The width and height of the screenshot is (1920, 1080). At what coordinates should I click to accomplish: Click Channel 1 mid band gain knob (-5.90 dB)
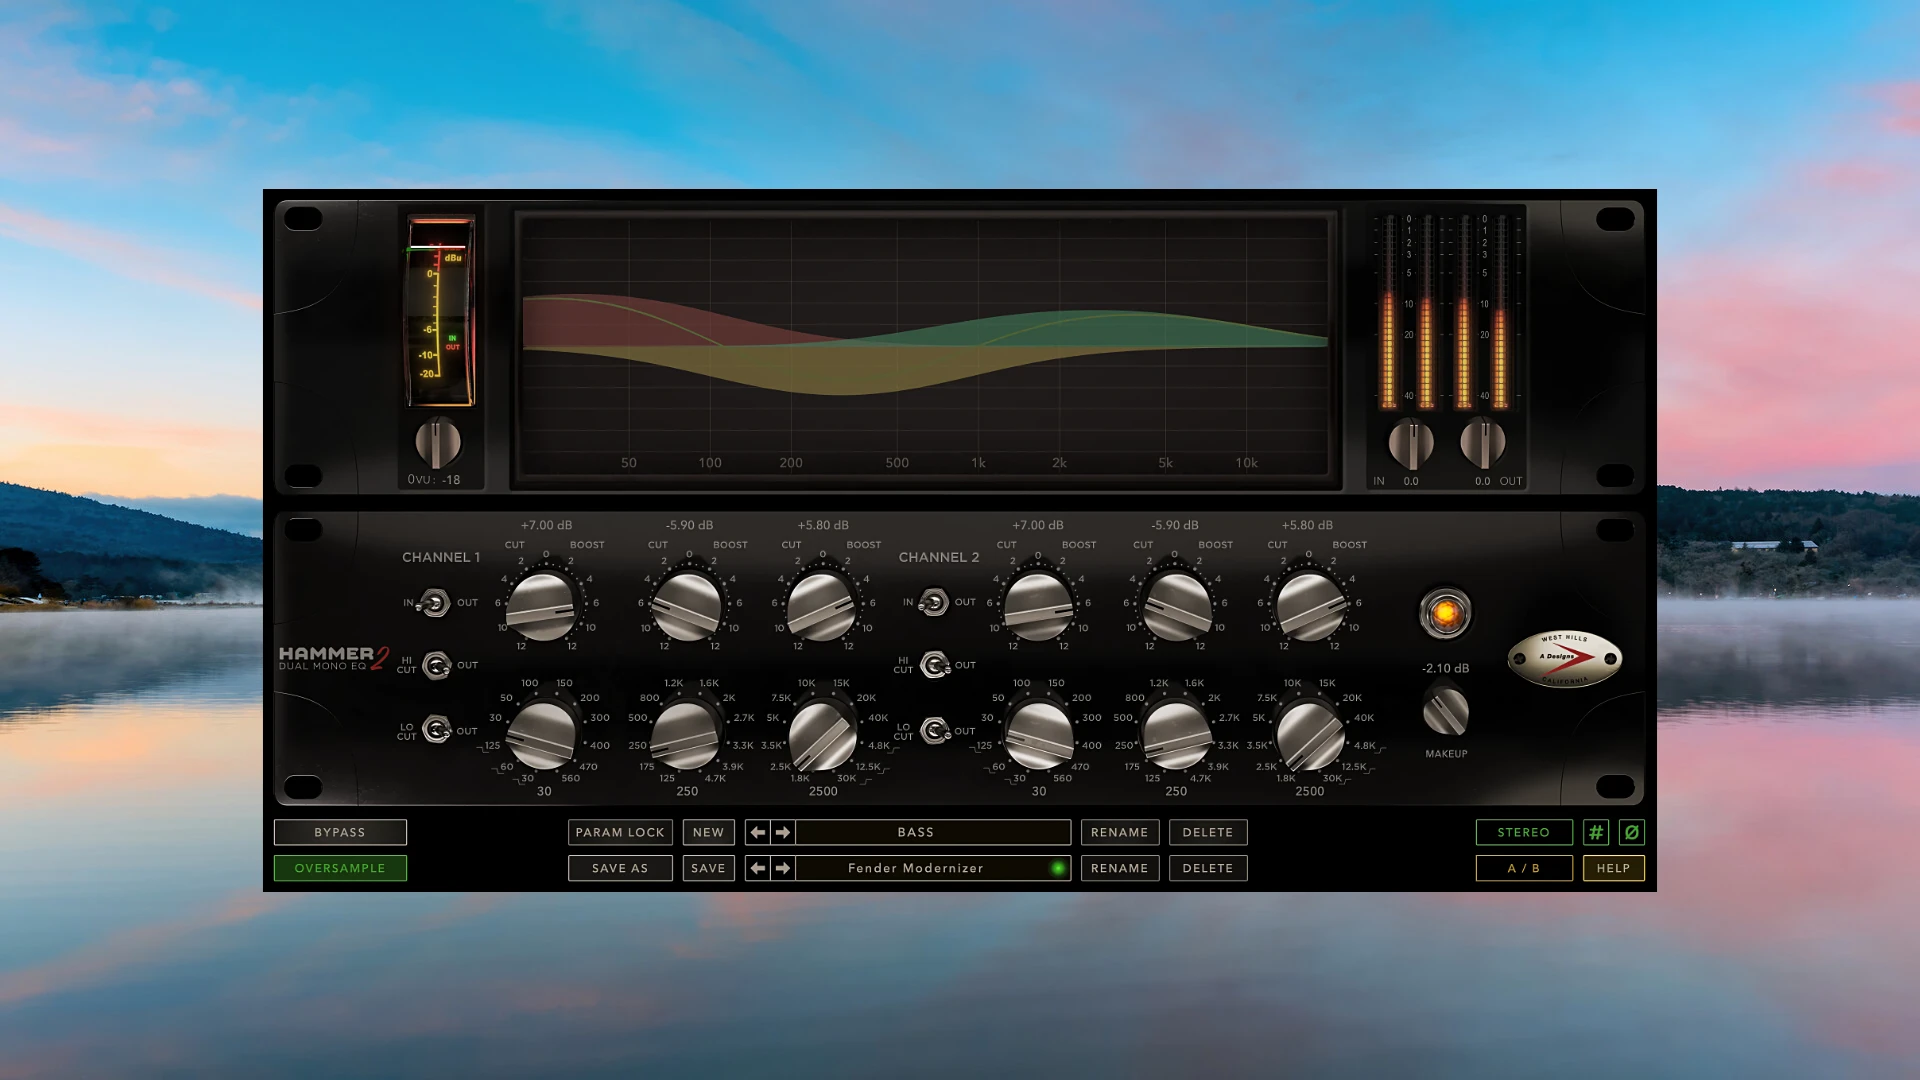(x=687, y=606)
